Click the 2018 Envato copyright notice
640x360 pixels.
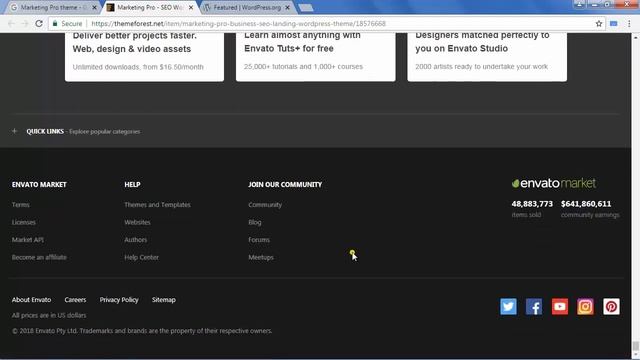[142, 331]
